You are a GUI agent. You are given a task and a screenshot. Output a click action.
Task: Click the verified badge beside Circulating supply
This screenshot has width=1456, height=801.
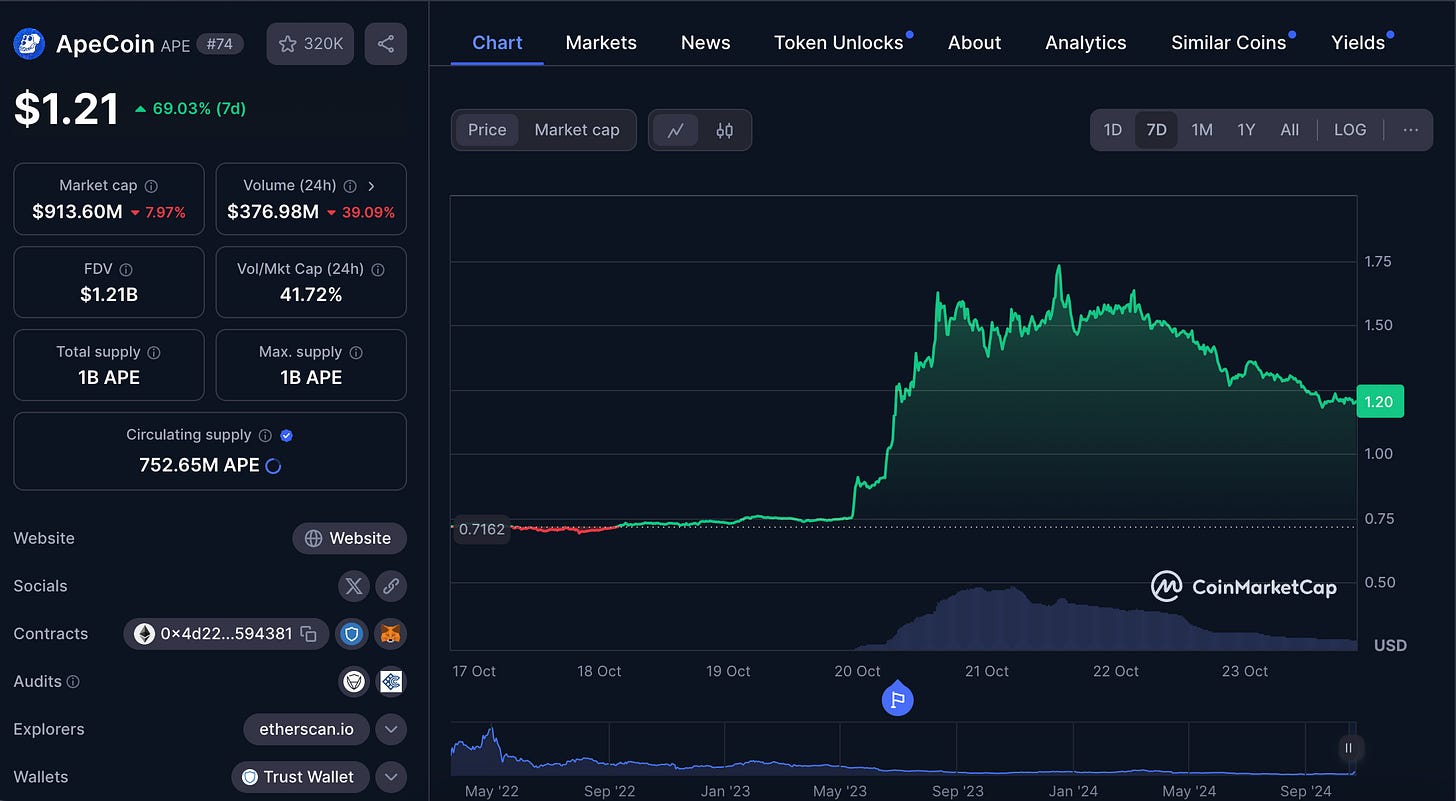point(287,435)
